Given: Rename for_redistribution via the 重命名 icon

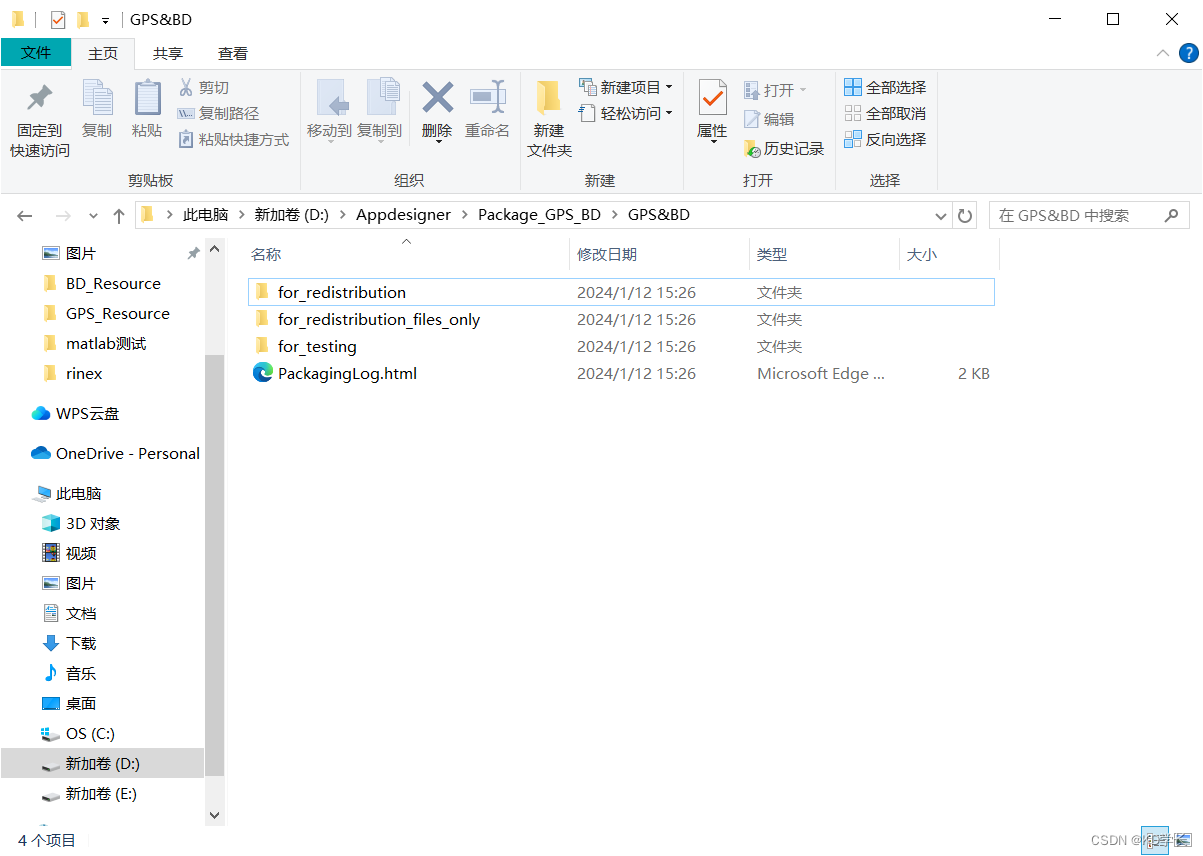Looking at the screenshot, I should click(x=488, y=112).
